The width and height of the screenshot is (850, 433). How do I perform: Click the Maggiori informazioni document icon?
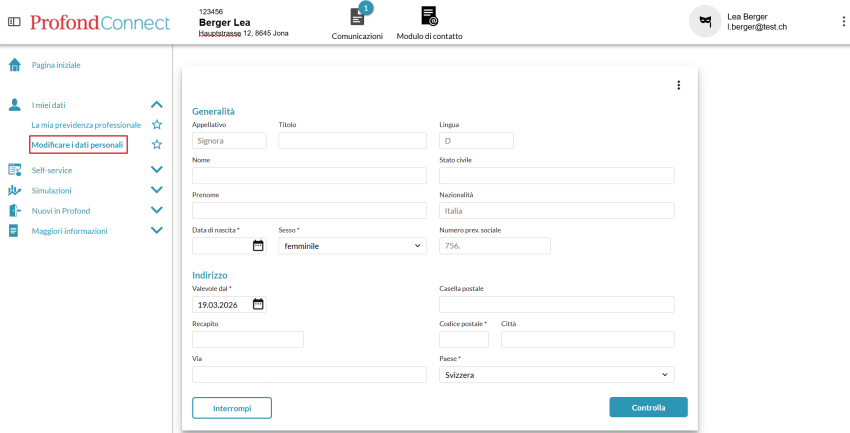[14, 231]
